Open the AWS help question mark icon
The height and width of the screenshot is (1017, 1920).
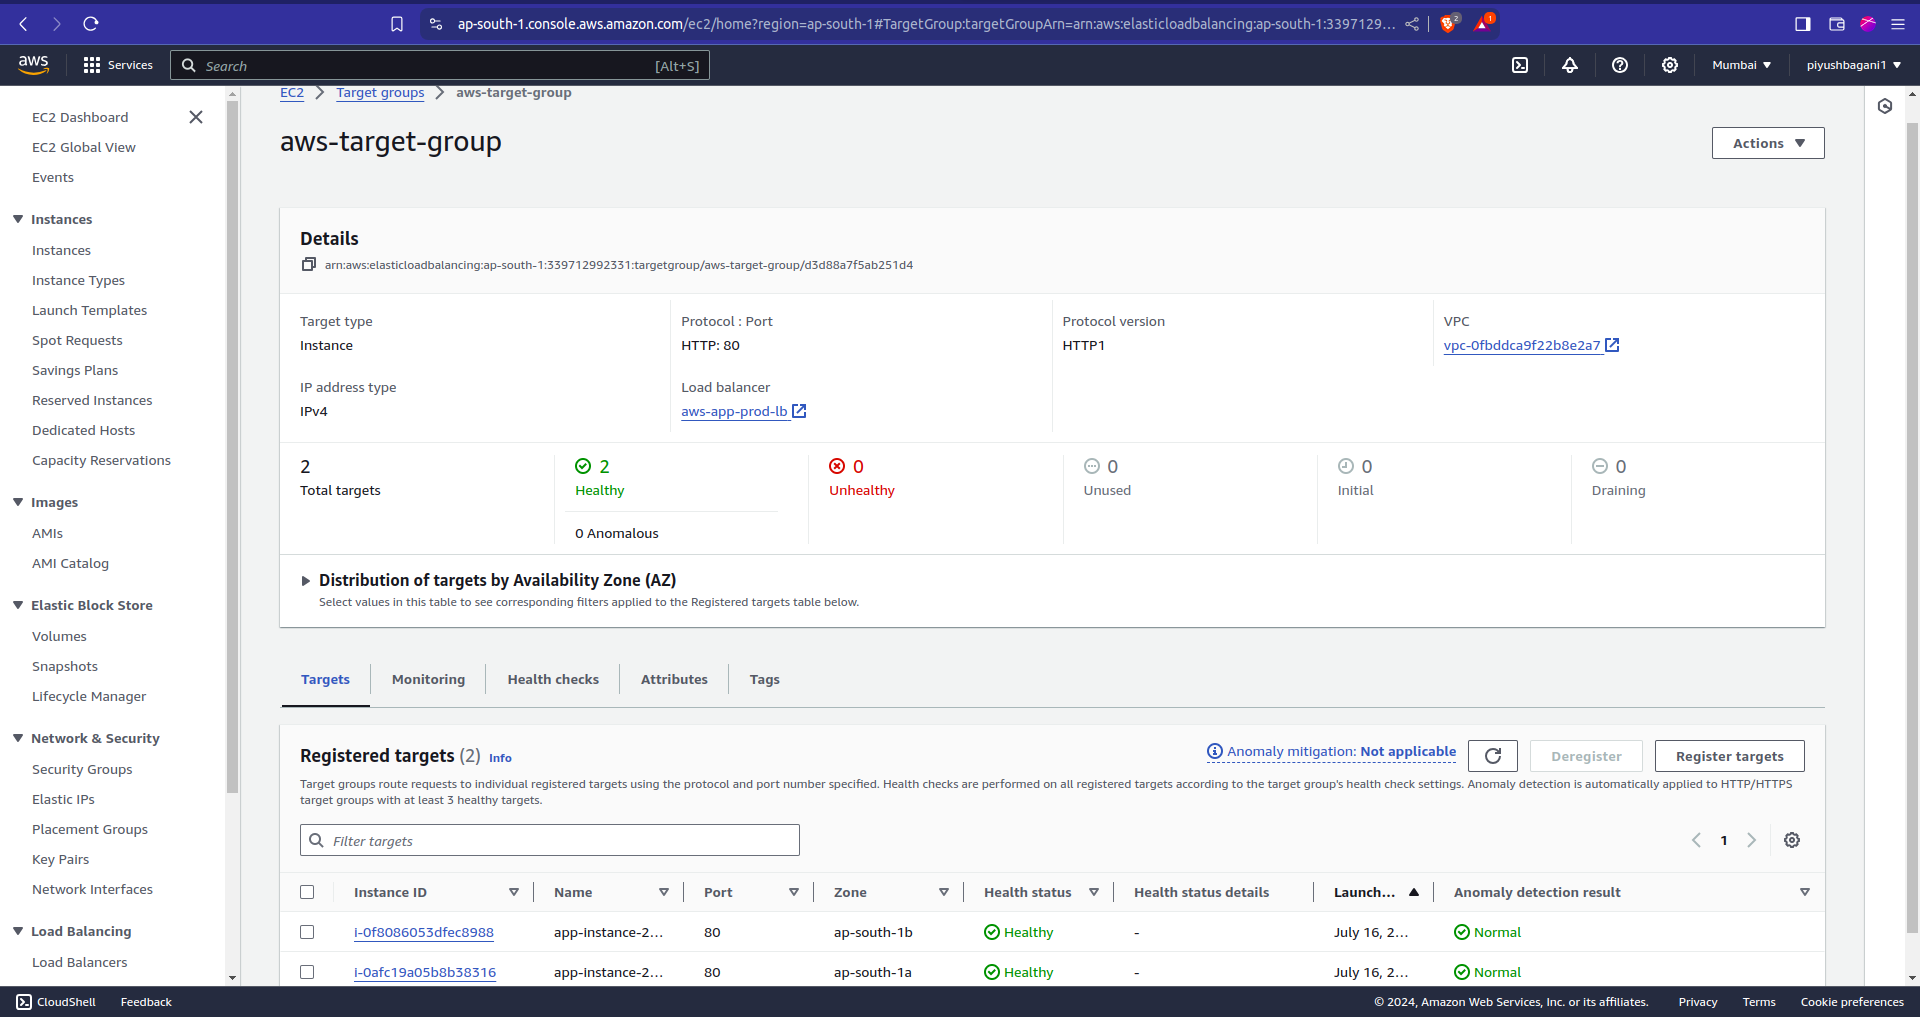pyautogui.click(x=1619, y=65)
